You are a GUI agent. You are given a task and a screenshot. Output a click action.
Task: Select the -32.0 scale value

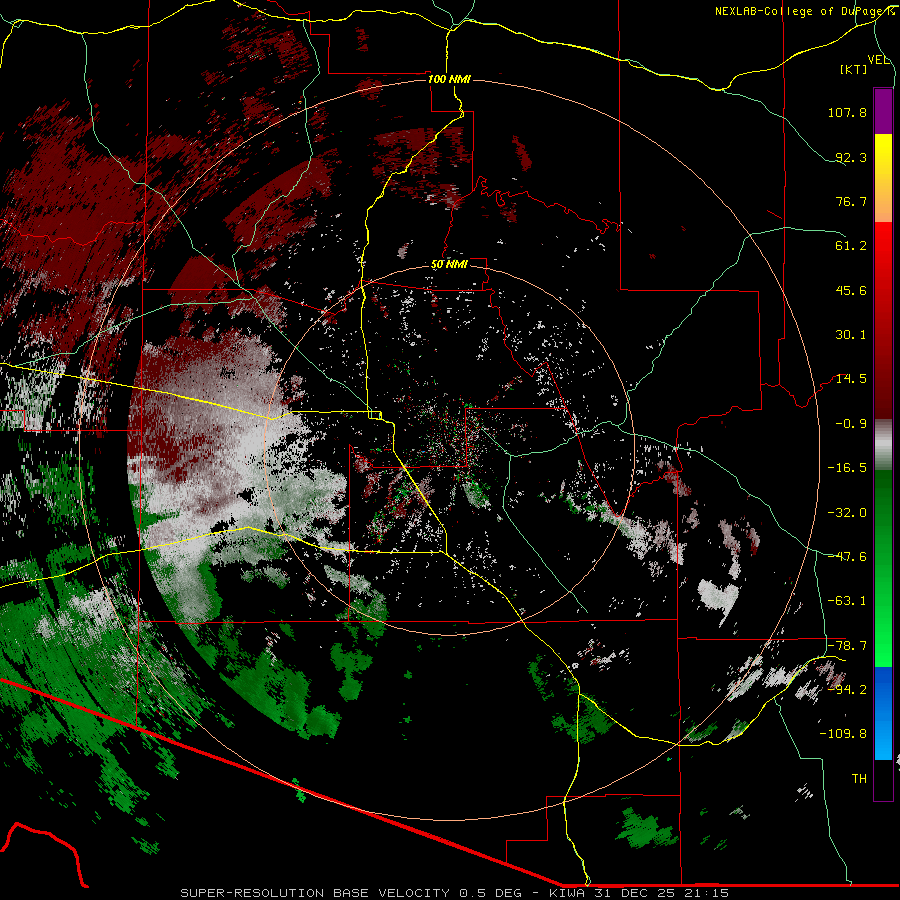[847, 513]
